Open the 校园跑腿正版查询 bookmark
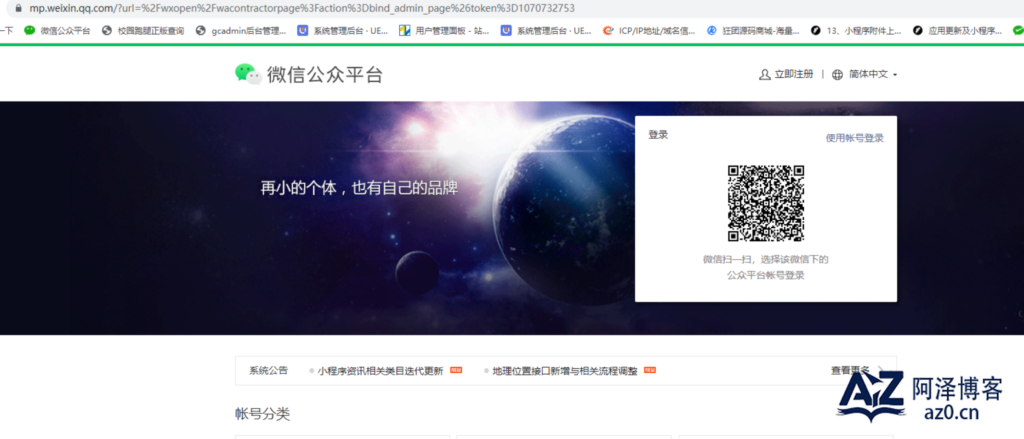 point(143,30)
